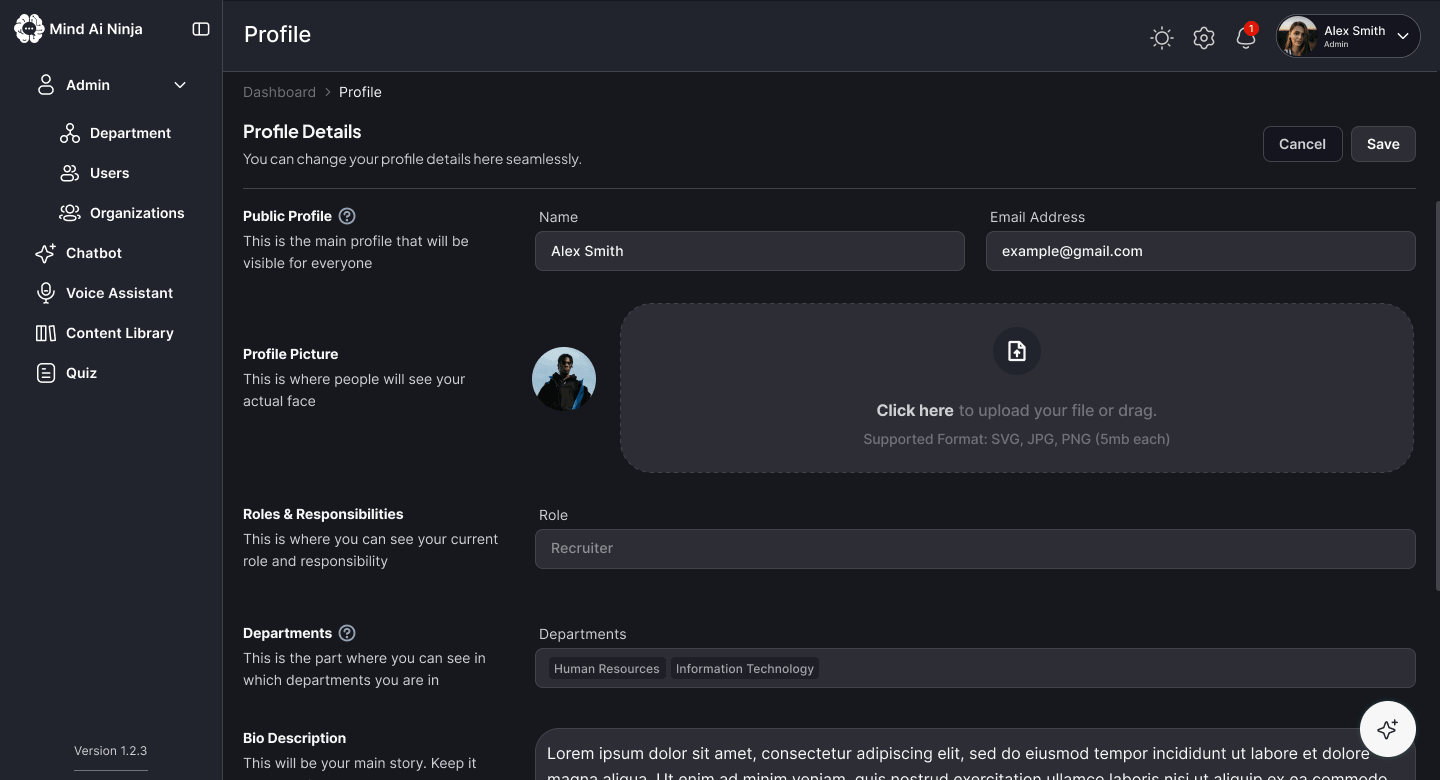
Task: Click Alex Smith header avatar
Action: [1298, 37]
